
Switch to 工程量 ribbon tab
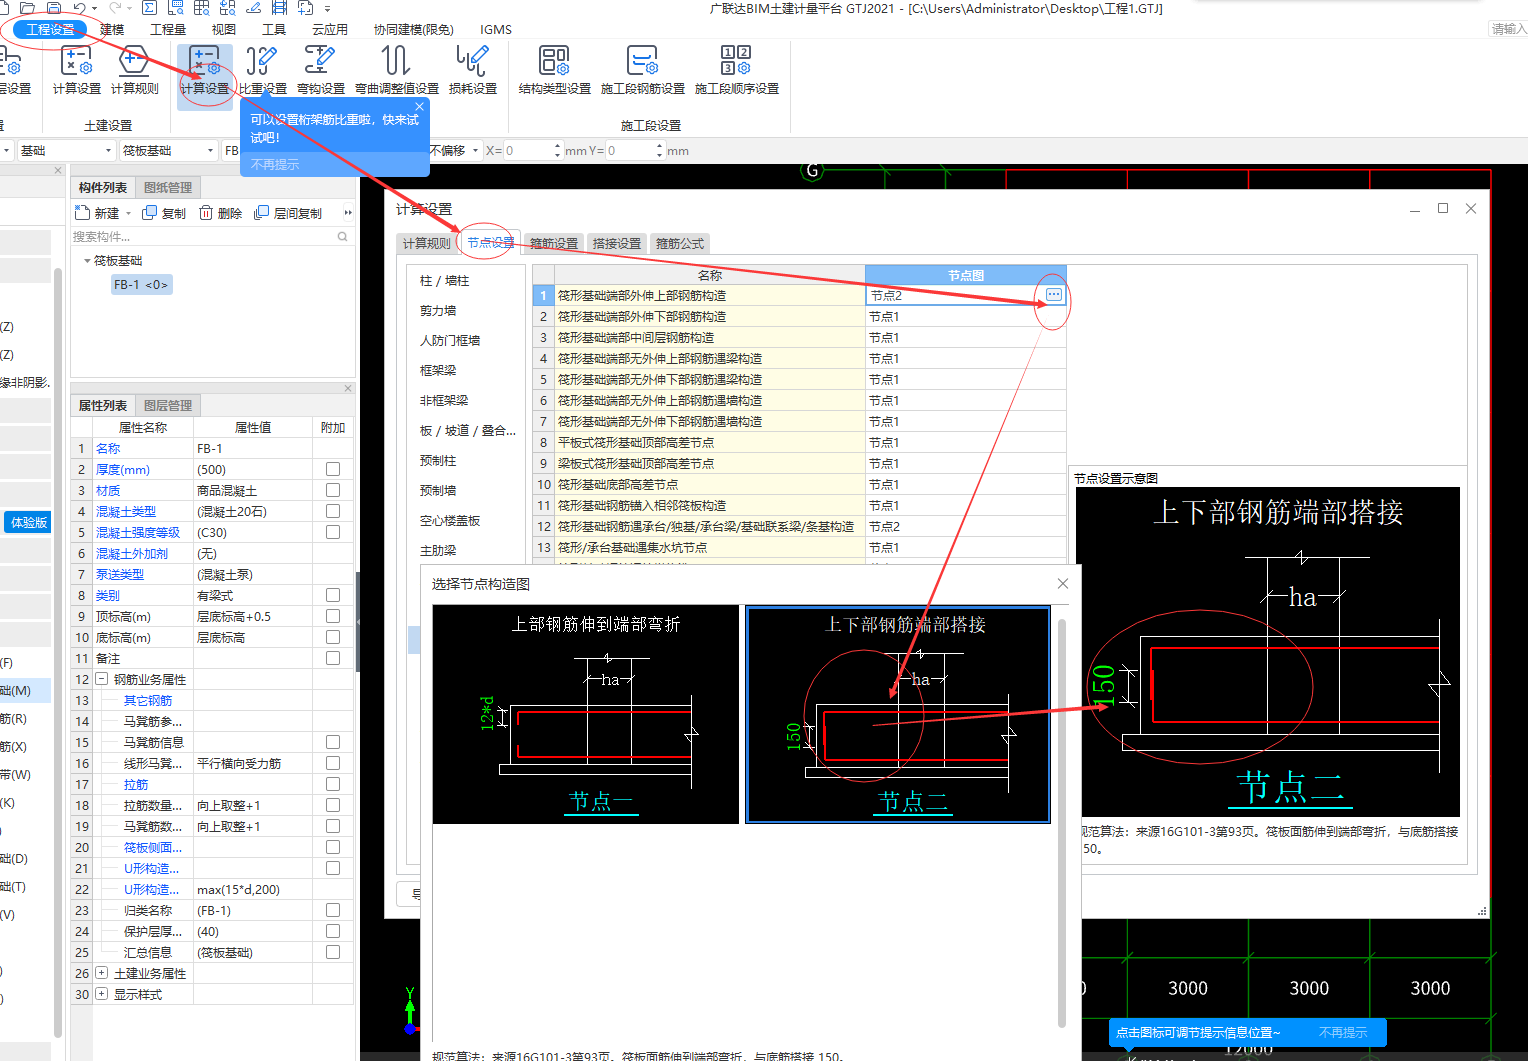pyautogui.click(x=168, y=29)
